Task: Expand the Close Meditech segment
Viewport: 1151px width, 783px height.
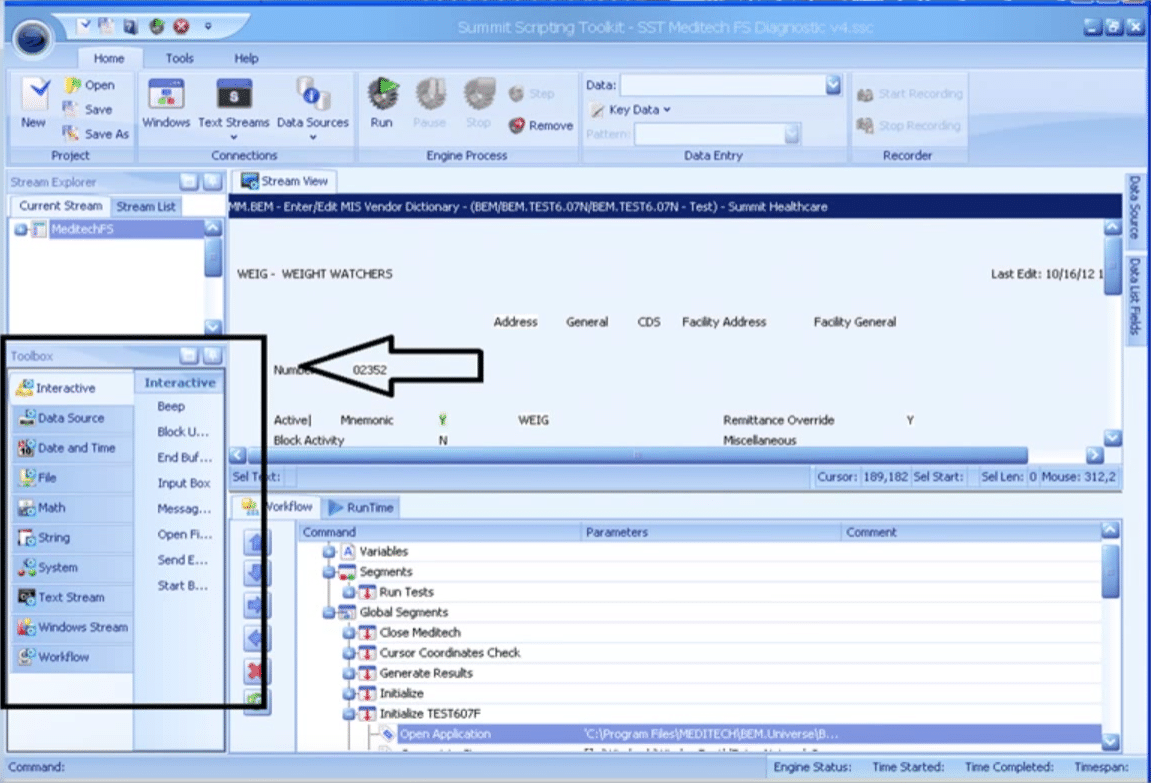Action: click(x=349, y=633)
